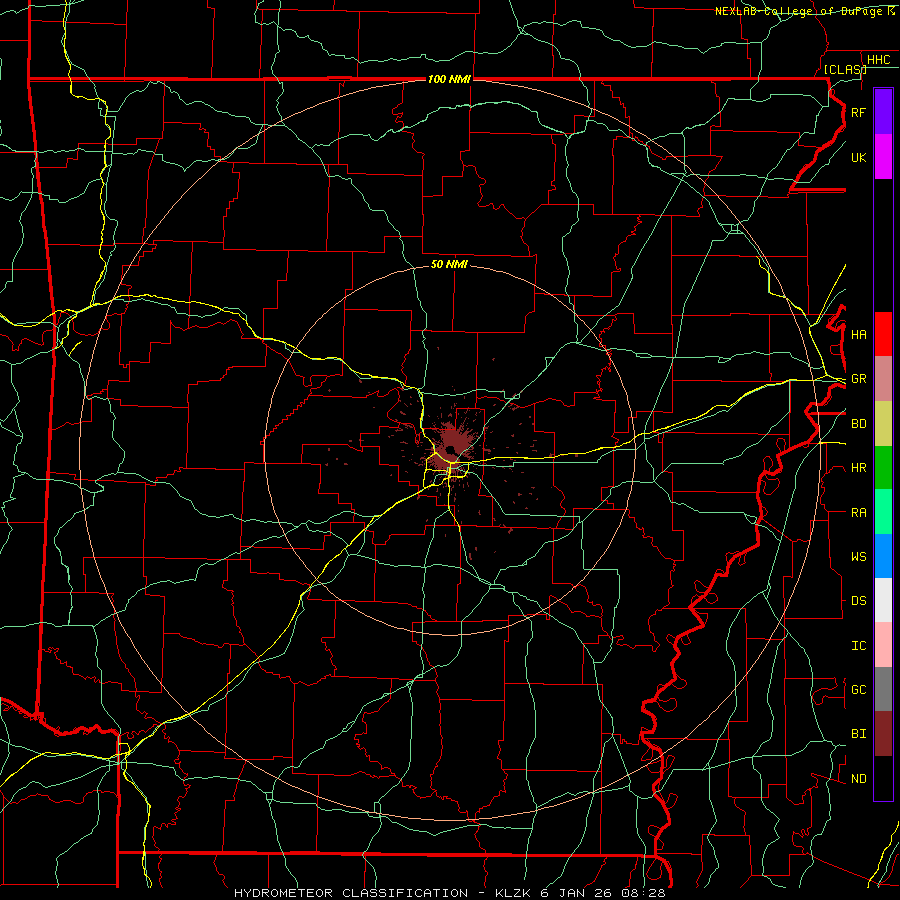Click the BD legend label

click(x=858, y=424)
